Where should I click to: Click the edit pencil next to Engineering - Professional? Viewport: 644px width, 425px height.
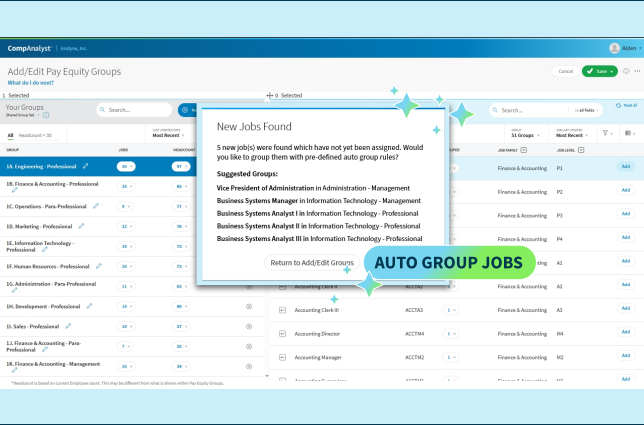pyautogui.click(x=85, y=166)
